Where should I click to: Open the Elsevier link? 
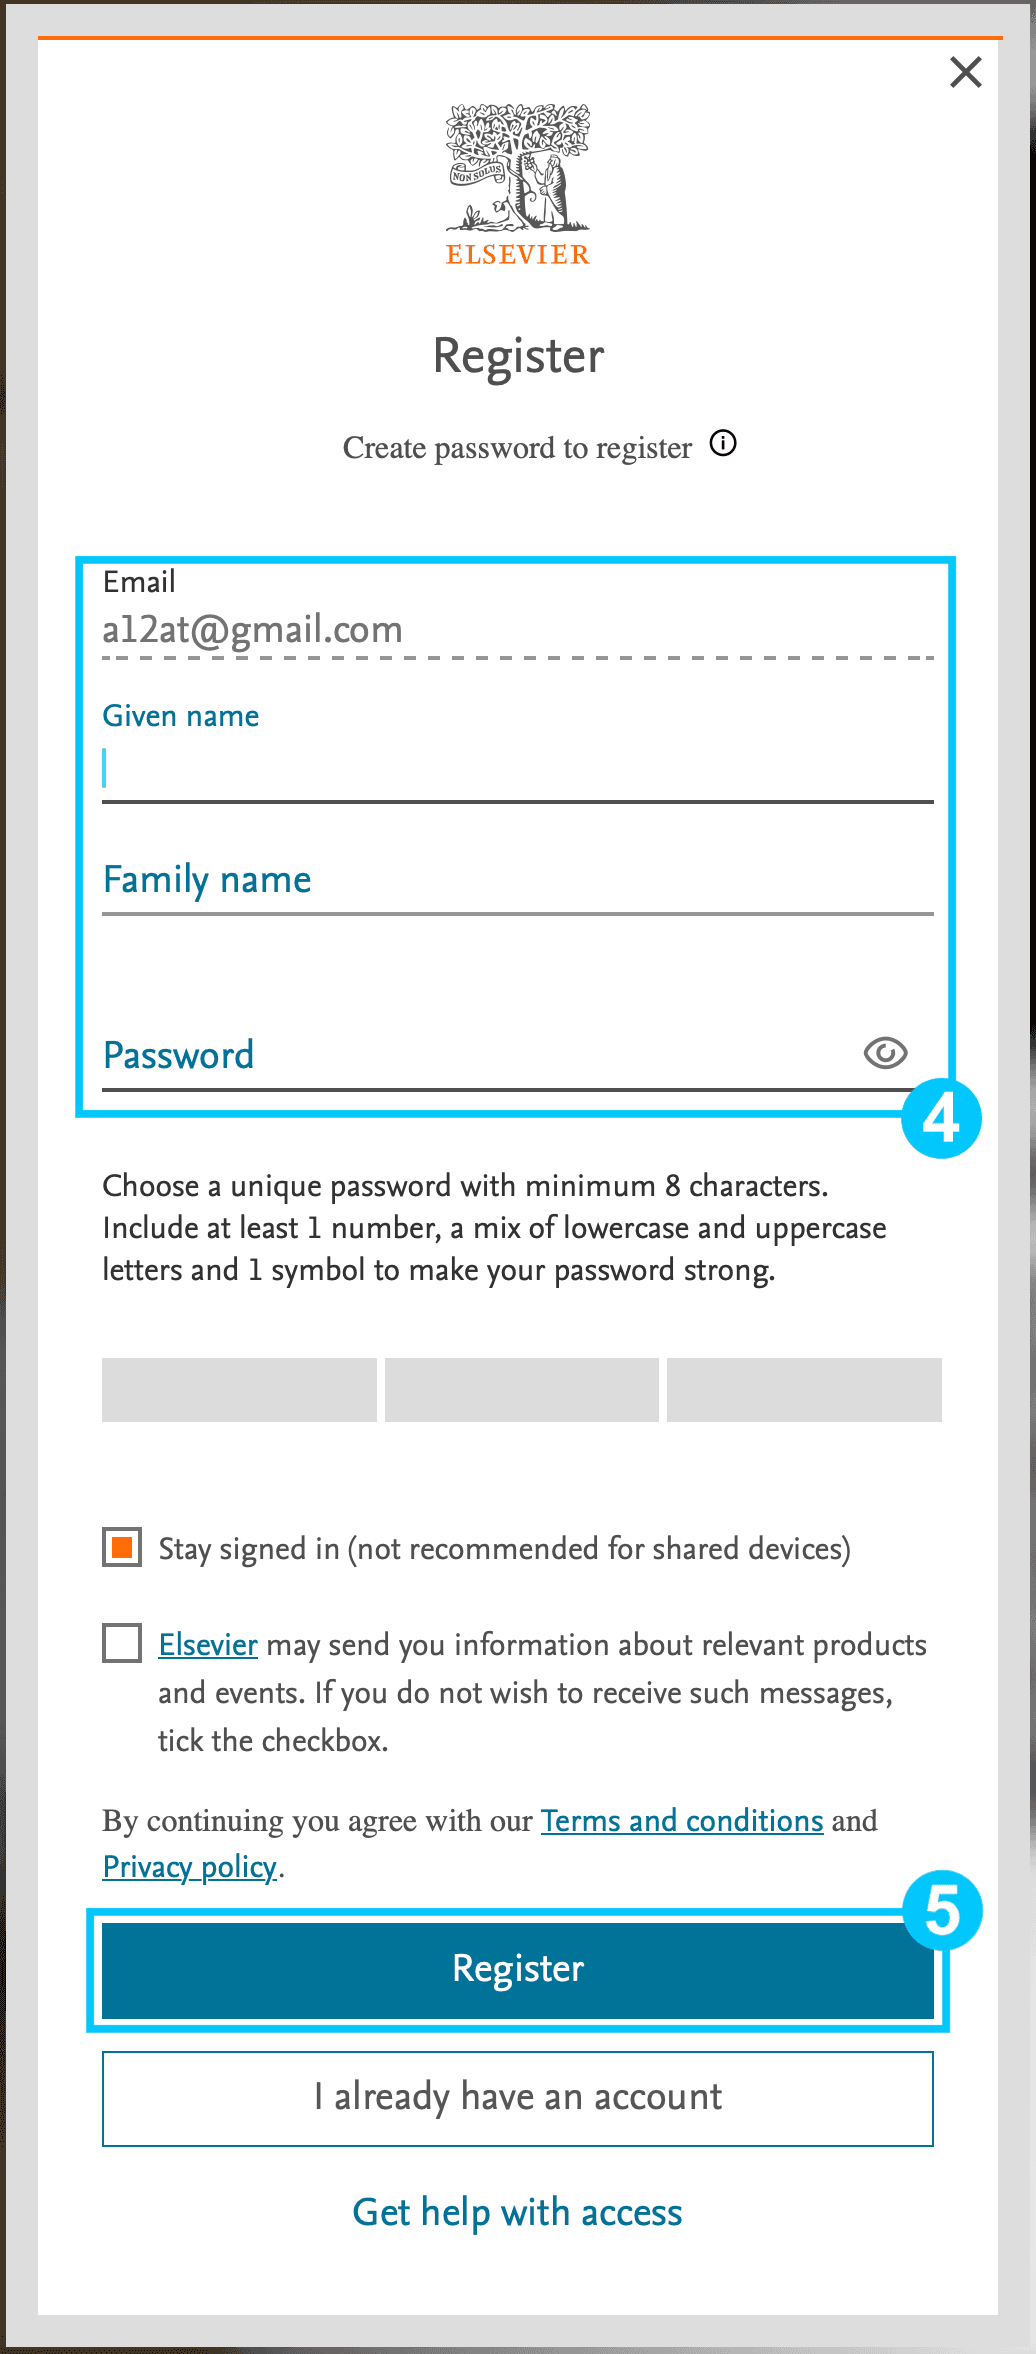[x=208, y=1645]
